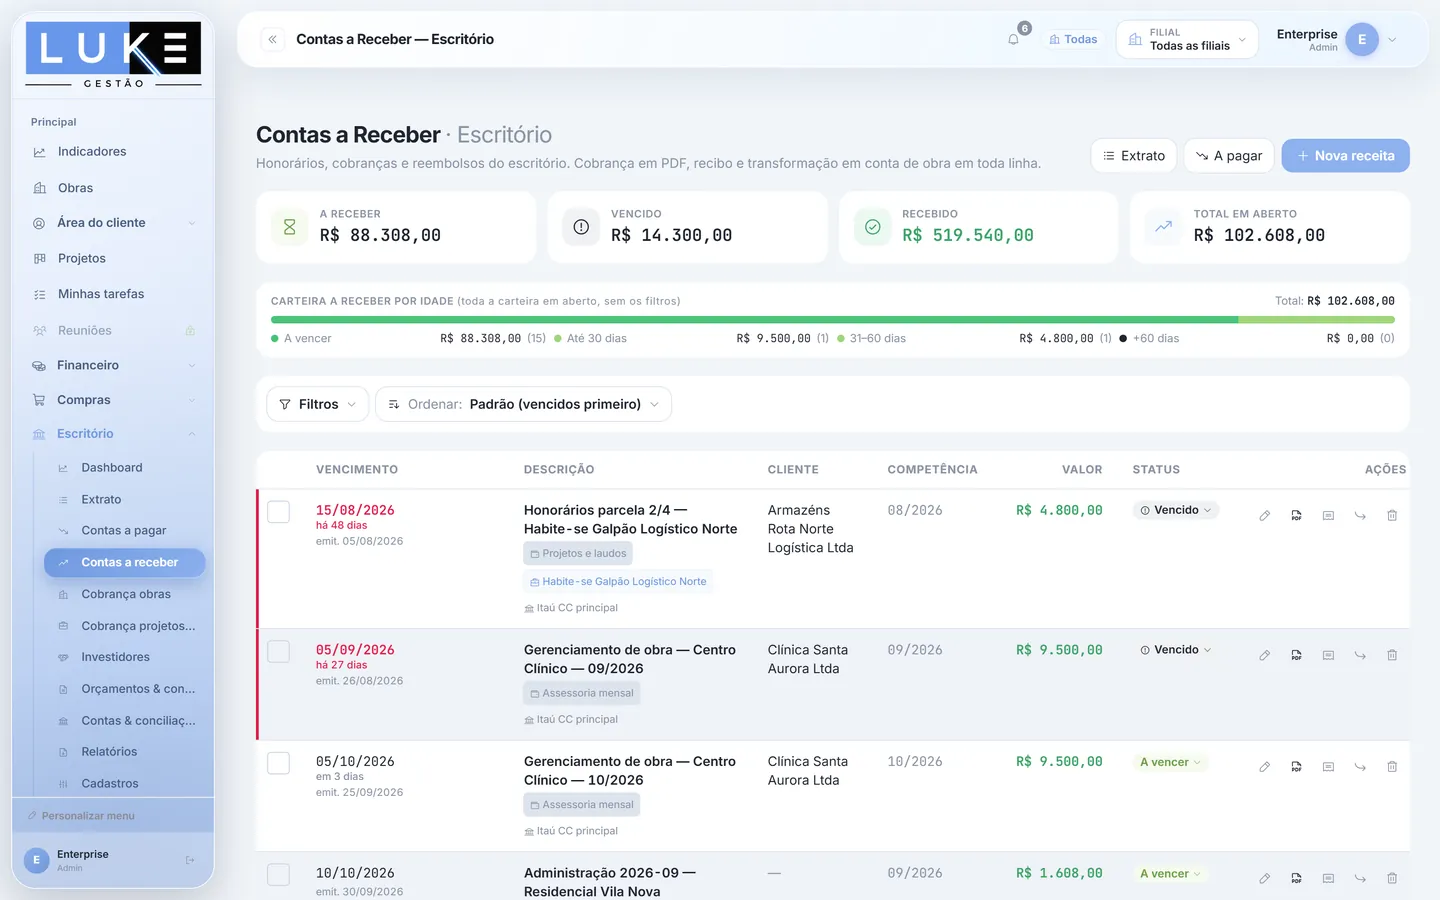This screenshot has height=900, width=1440.
Task: Expand Área do cliente in sidebar
Action: (x=113, y=223)
